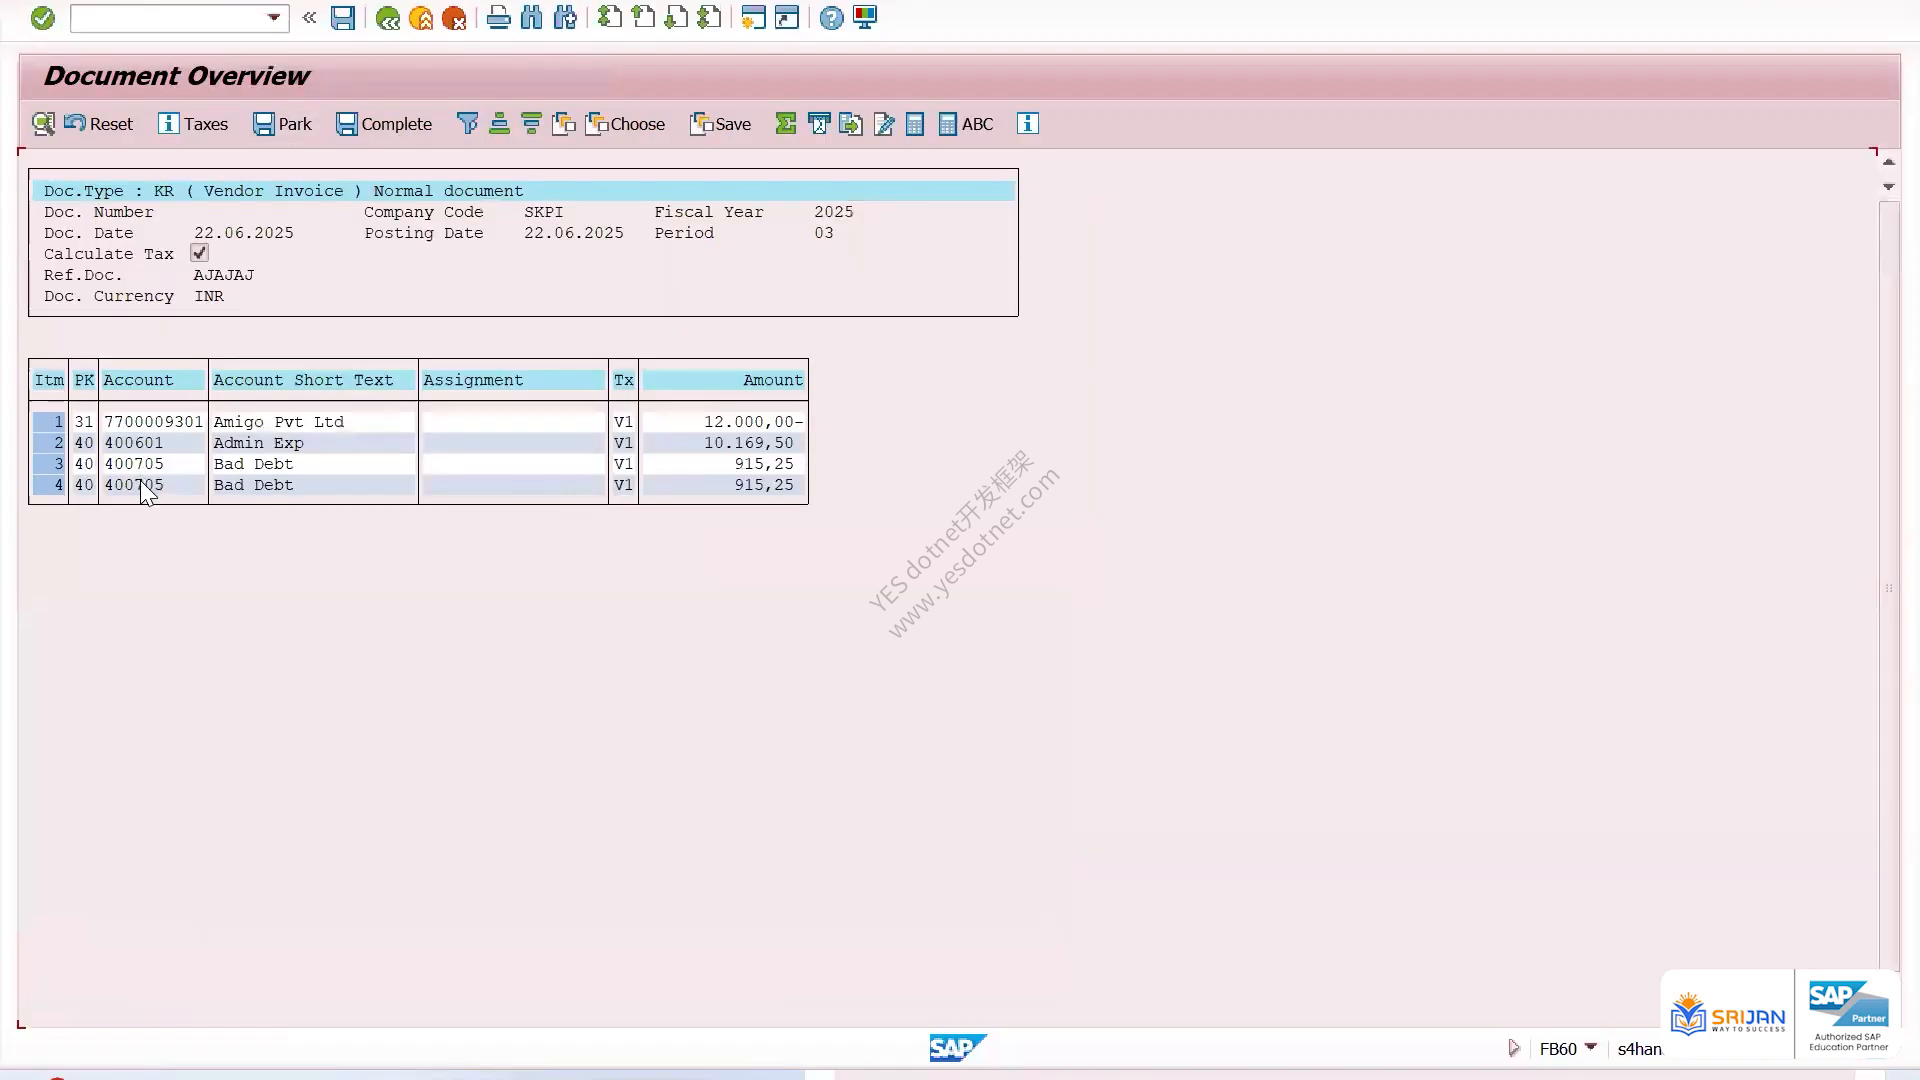Viewport: 1920px width, 1080px height.
Task: Click account 400601
Action: tap(134, 443)
